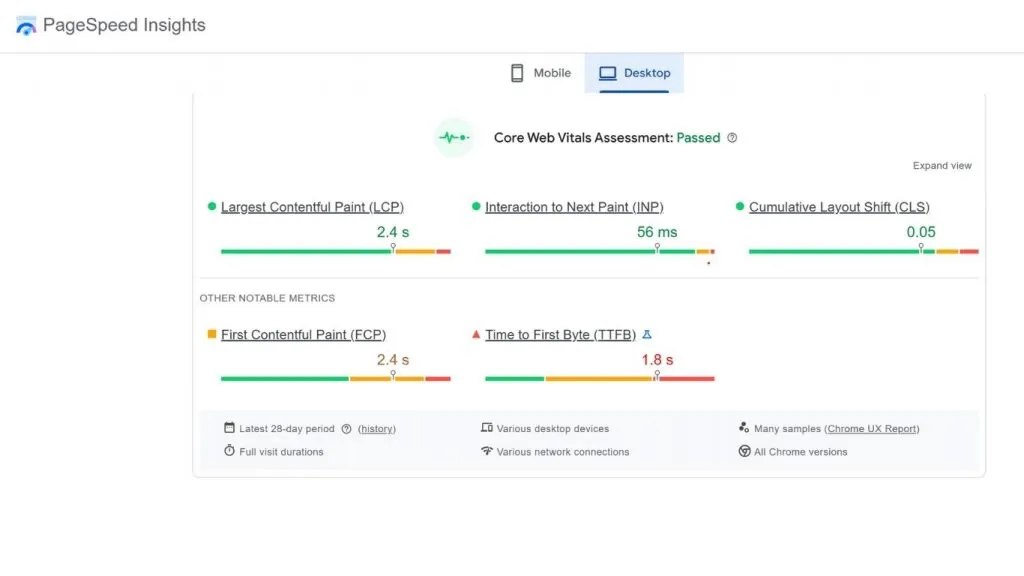Viewport: 1024px width, 576px height.
Task: Click red triangle indicator next to TTFB
Action: (x=476, y=334)
